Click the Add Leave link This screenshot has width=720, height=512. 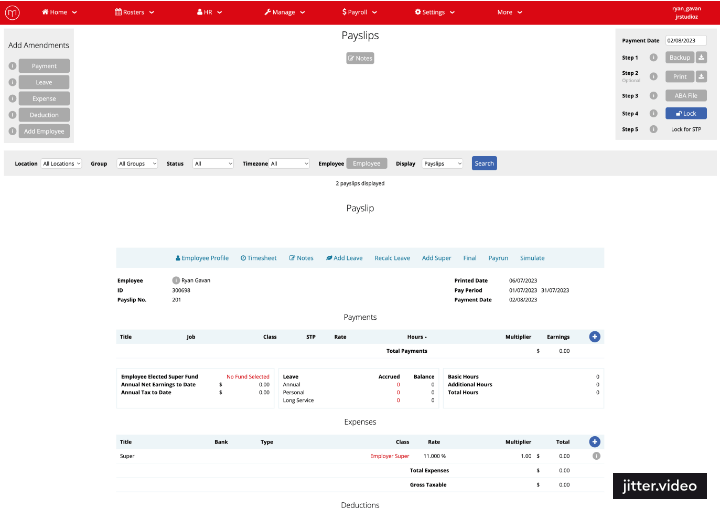344,258
